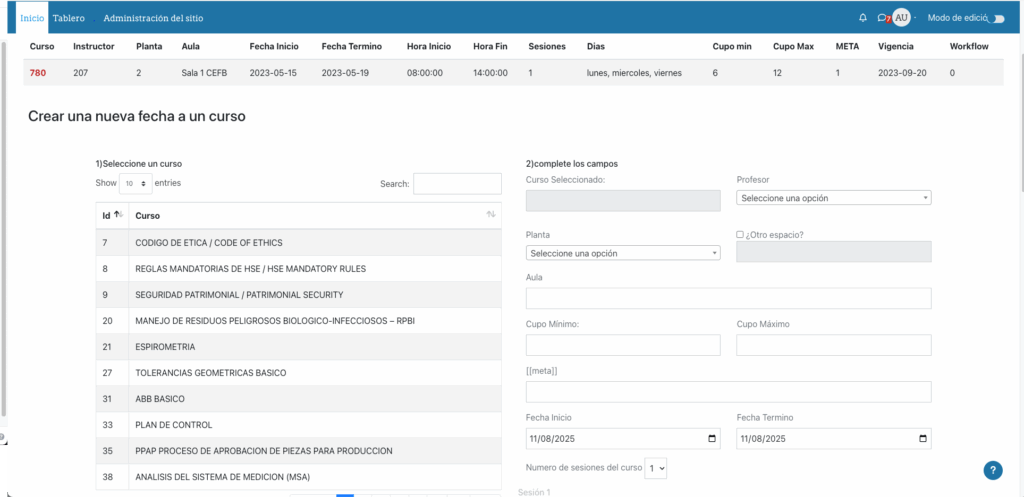1024x497 pixels.
Task: Open Fecha Termino calendar picker icon
Action: click(x=923, y=439)
